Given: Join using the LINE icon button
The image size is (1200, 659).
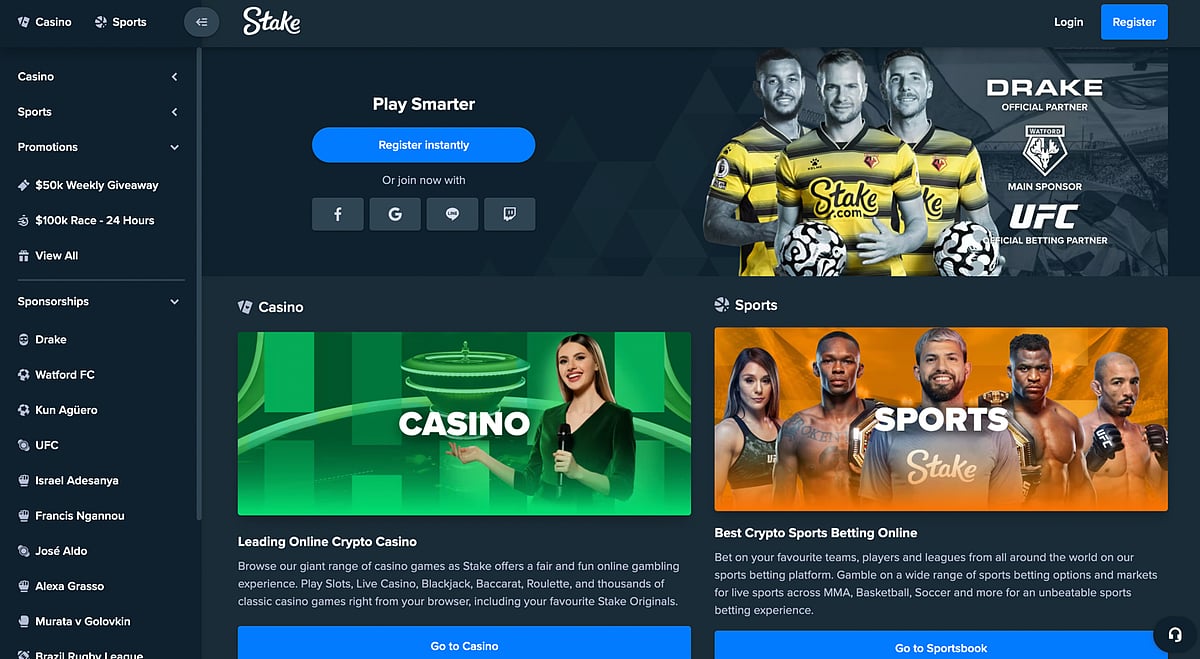Looking at the screenshot, I should point(452,214).
